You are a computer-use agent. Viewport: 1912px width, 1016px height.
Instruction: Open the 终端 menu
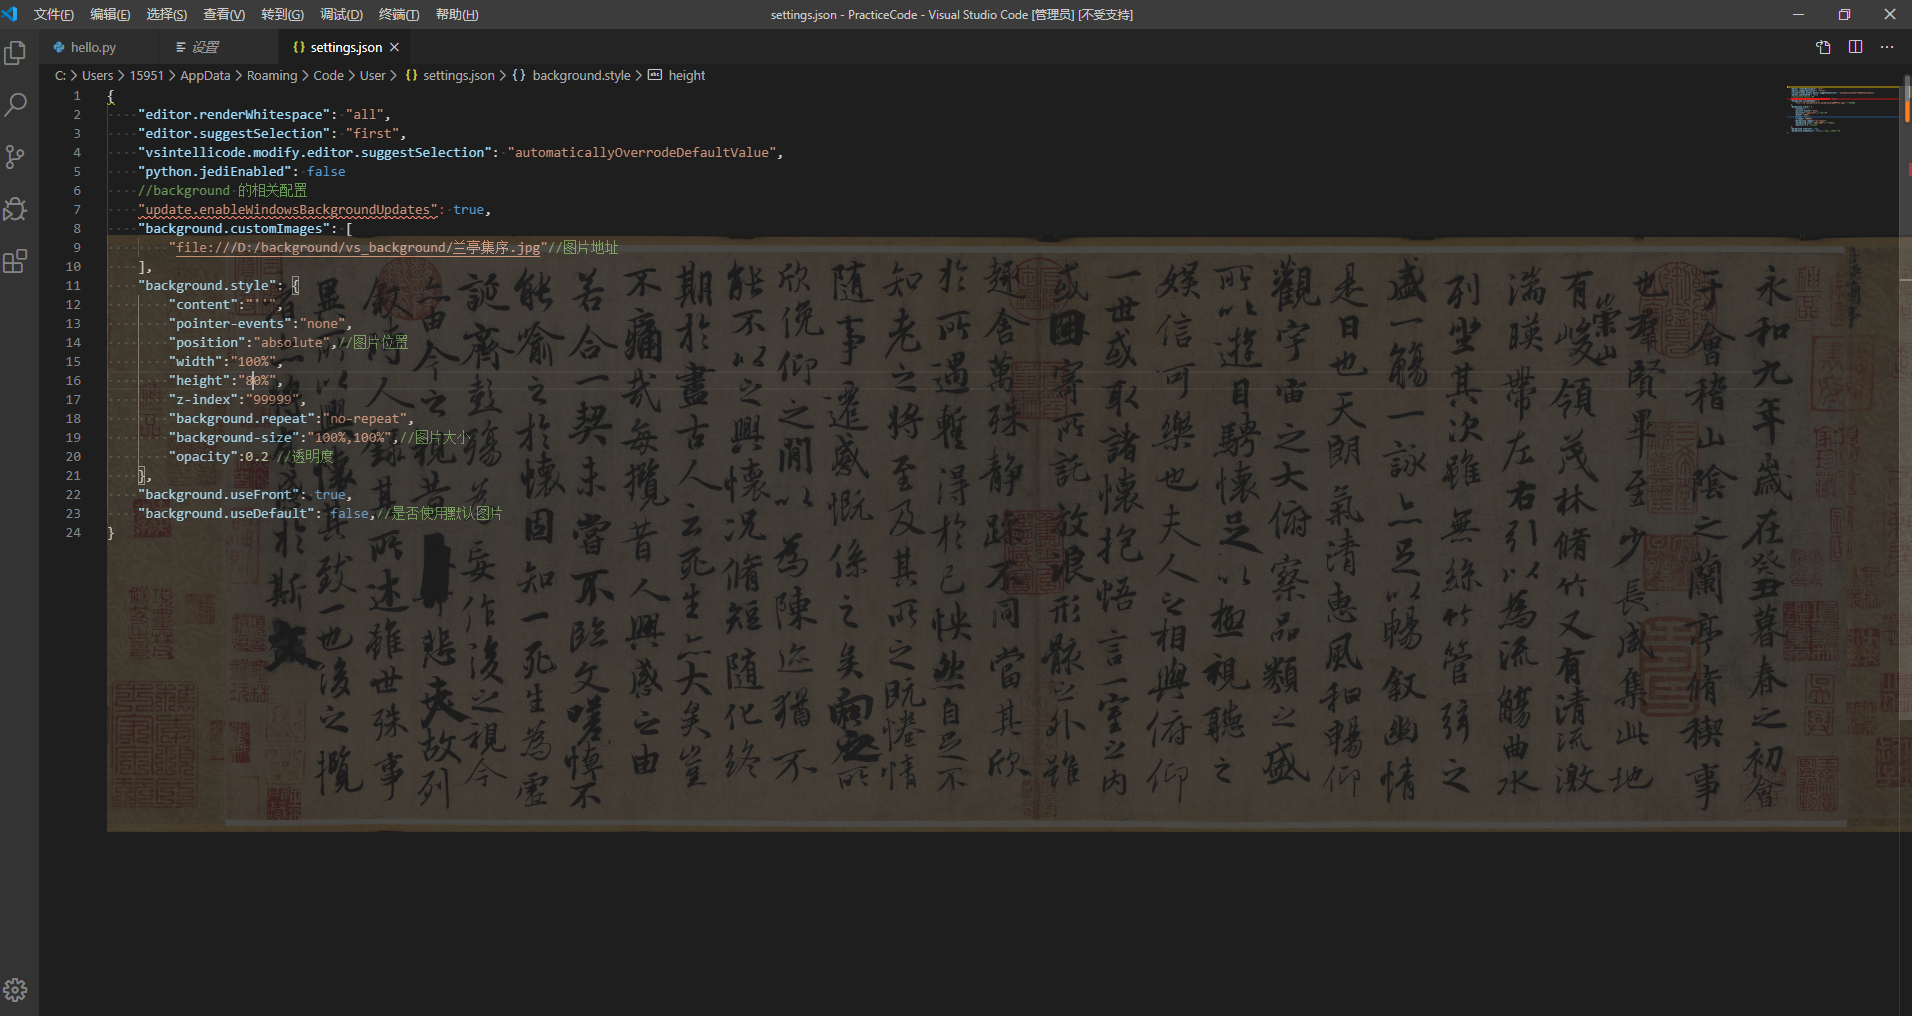pyautogui.click(x=399, y=14)
